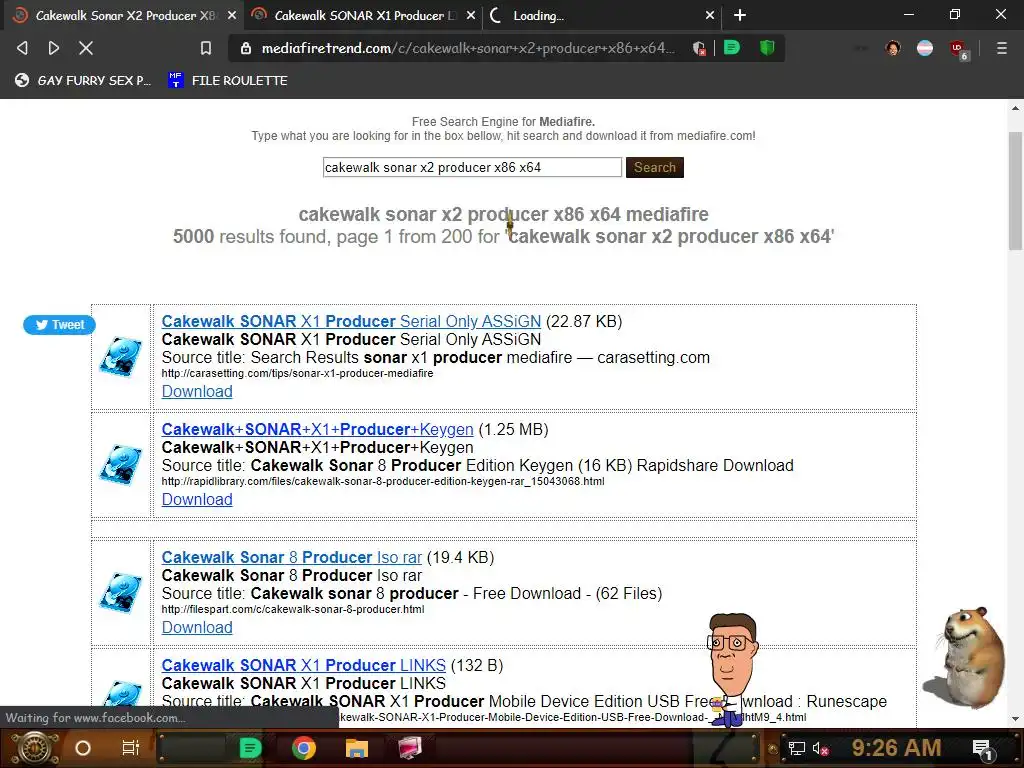Open the browser hamburger menu

tap(1001, 48)
